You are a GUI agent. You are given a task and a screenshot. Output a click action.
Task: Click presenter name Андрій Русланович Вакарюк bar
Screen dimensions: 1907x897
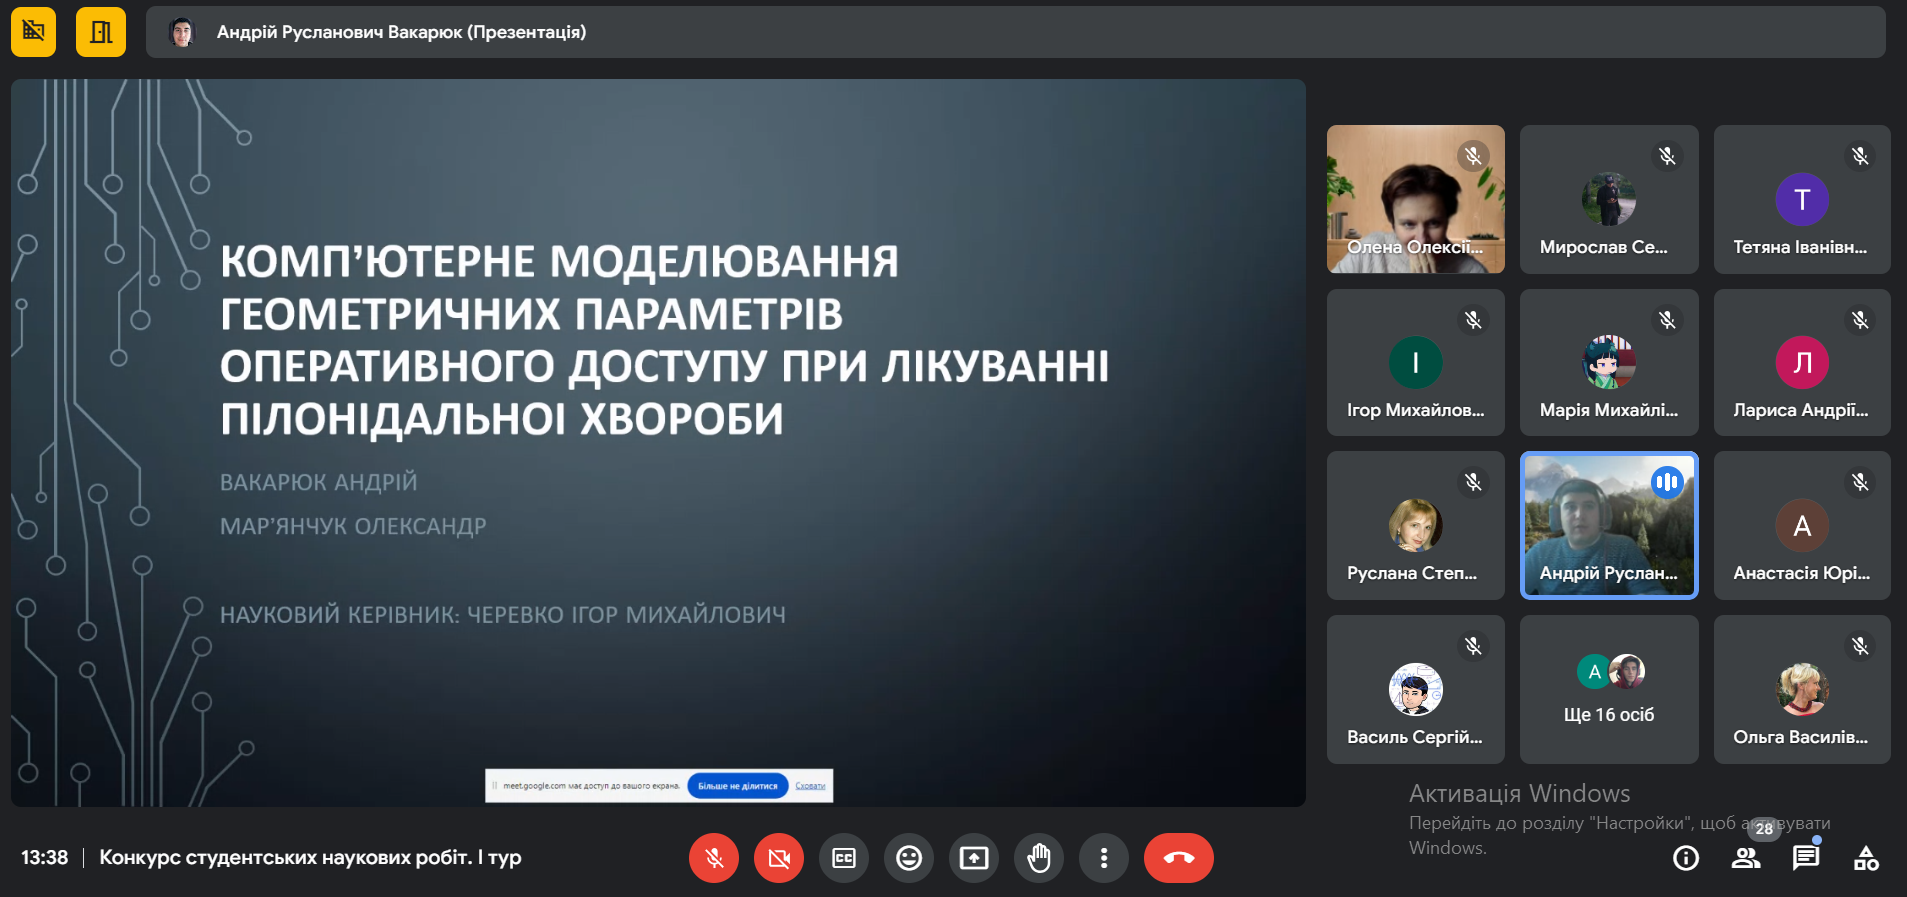(1015, 32)
